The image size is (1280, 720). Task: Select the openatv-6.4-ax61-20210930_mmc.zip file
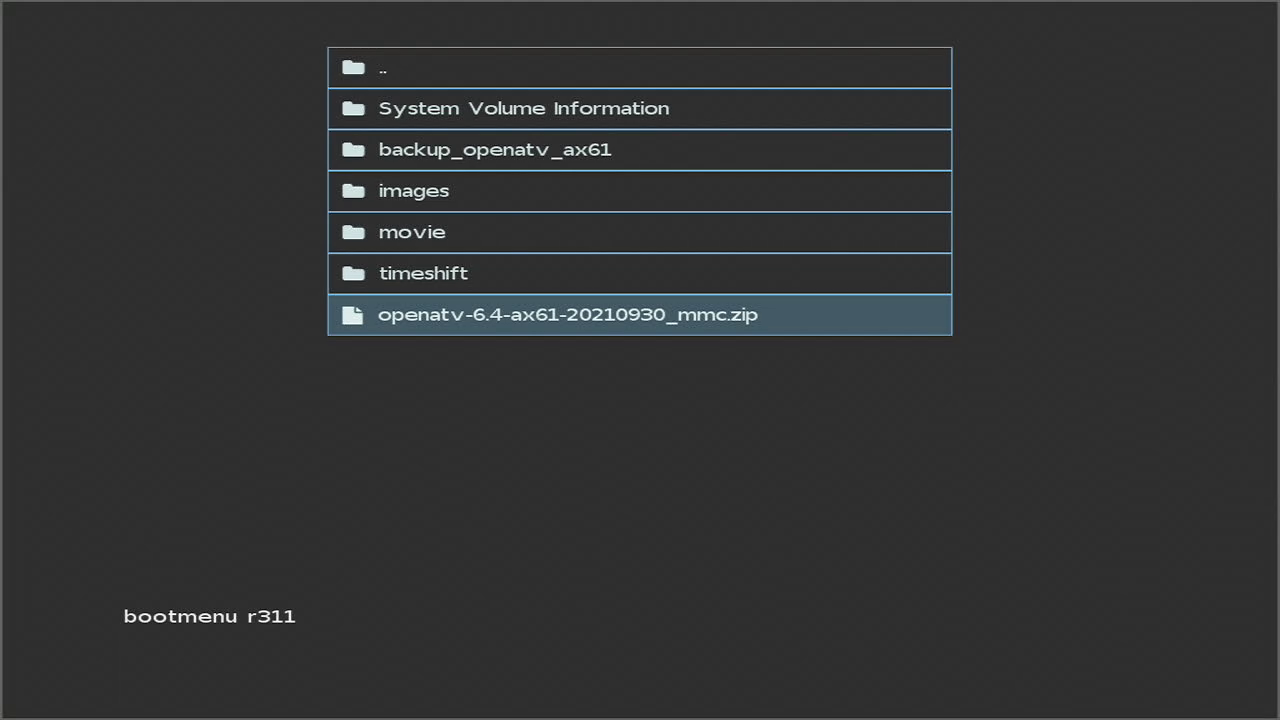567,315
